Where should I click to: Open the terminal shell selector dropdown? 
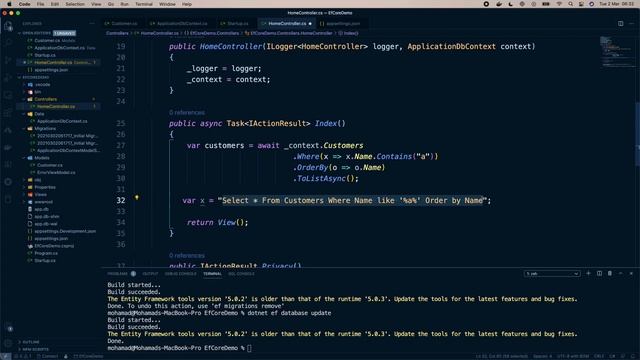click(552, 273)
